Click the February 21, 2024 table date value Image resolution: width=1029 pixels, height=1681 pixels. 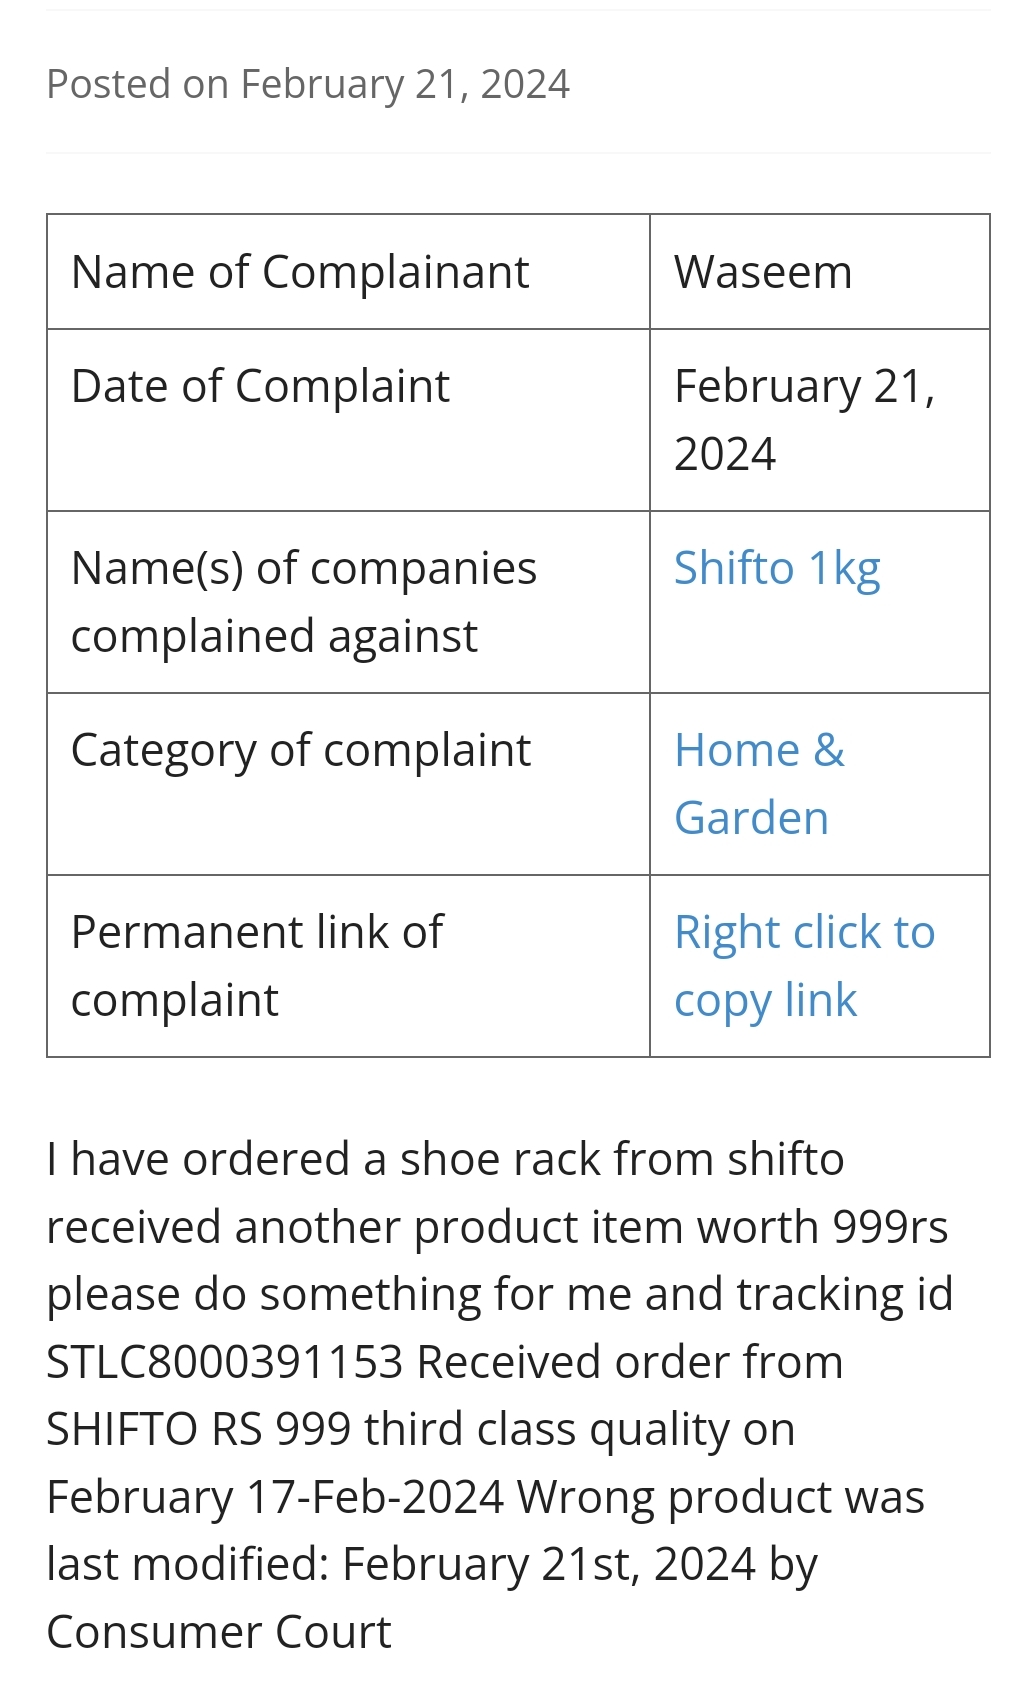click(803, 420)
